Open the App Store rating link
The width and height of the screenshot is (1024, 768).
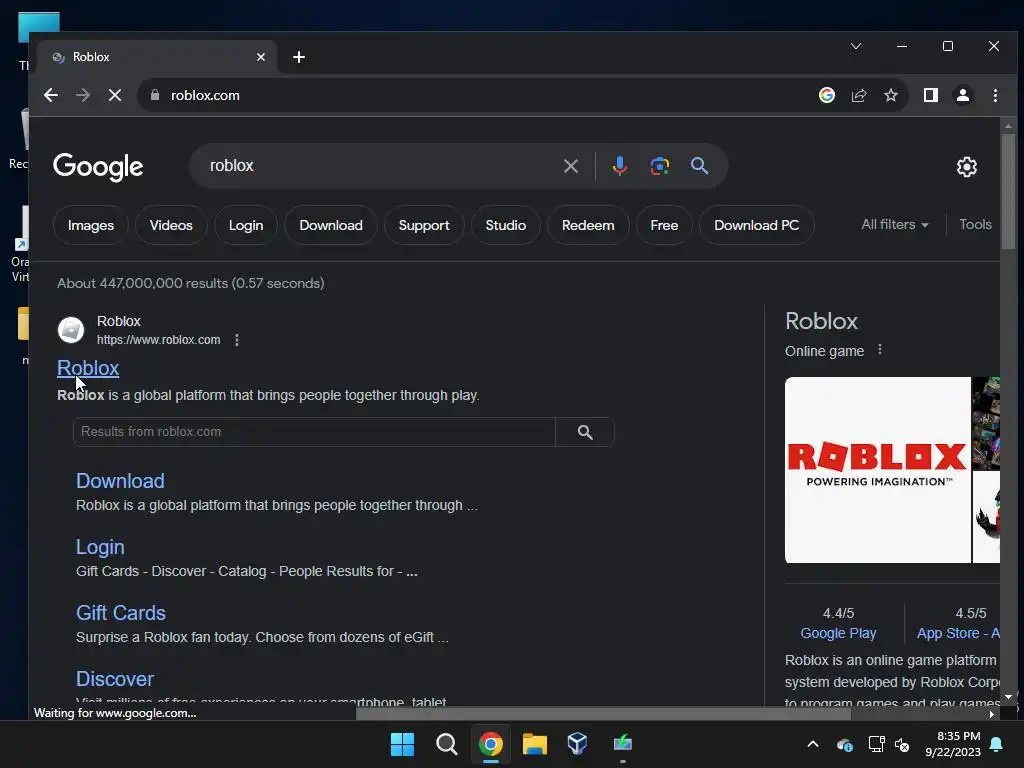pyautogui.click(x=958, y=633)
